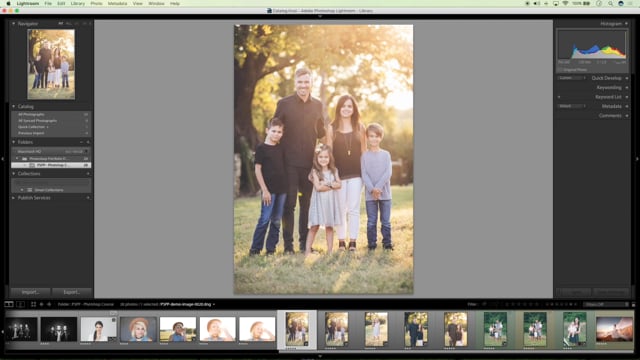
Task: Collapse the Collections panel
Action: 13,174
